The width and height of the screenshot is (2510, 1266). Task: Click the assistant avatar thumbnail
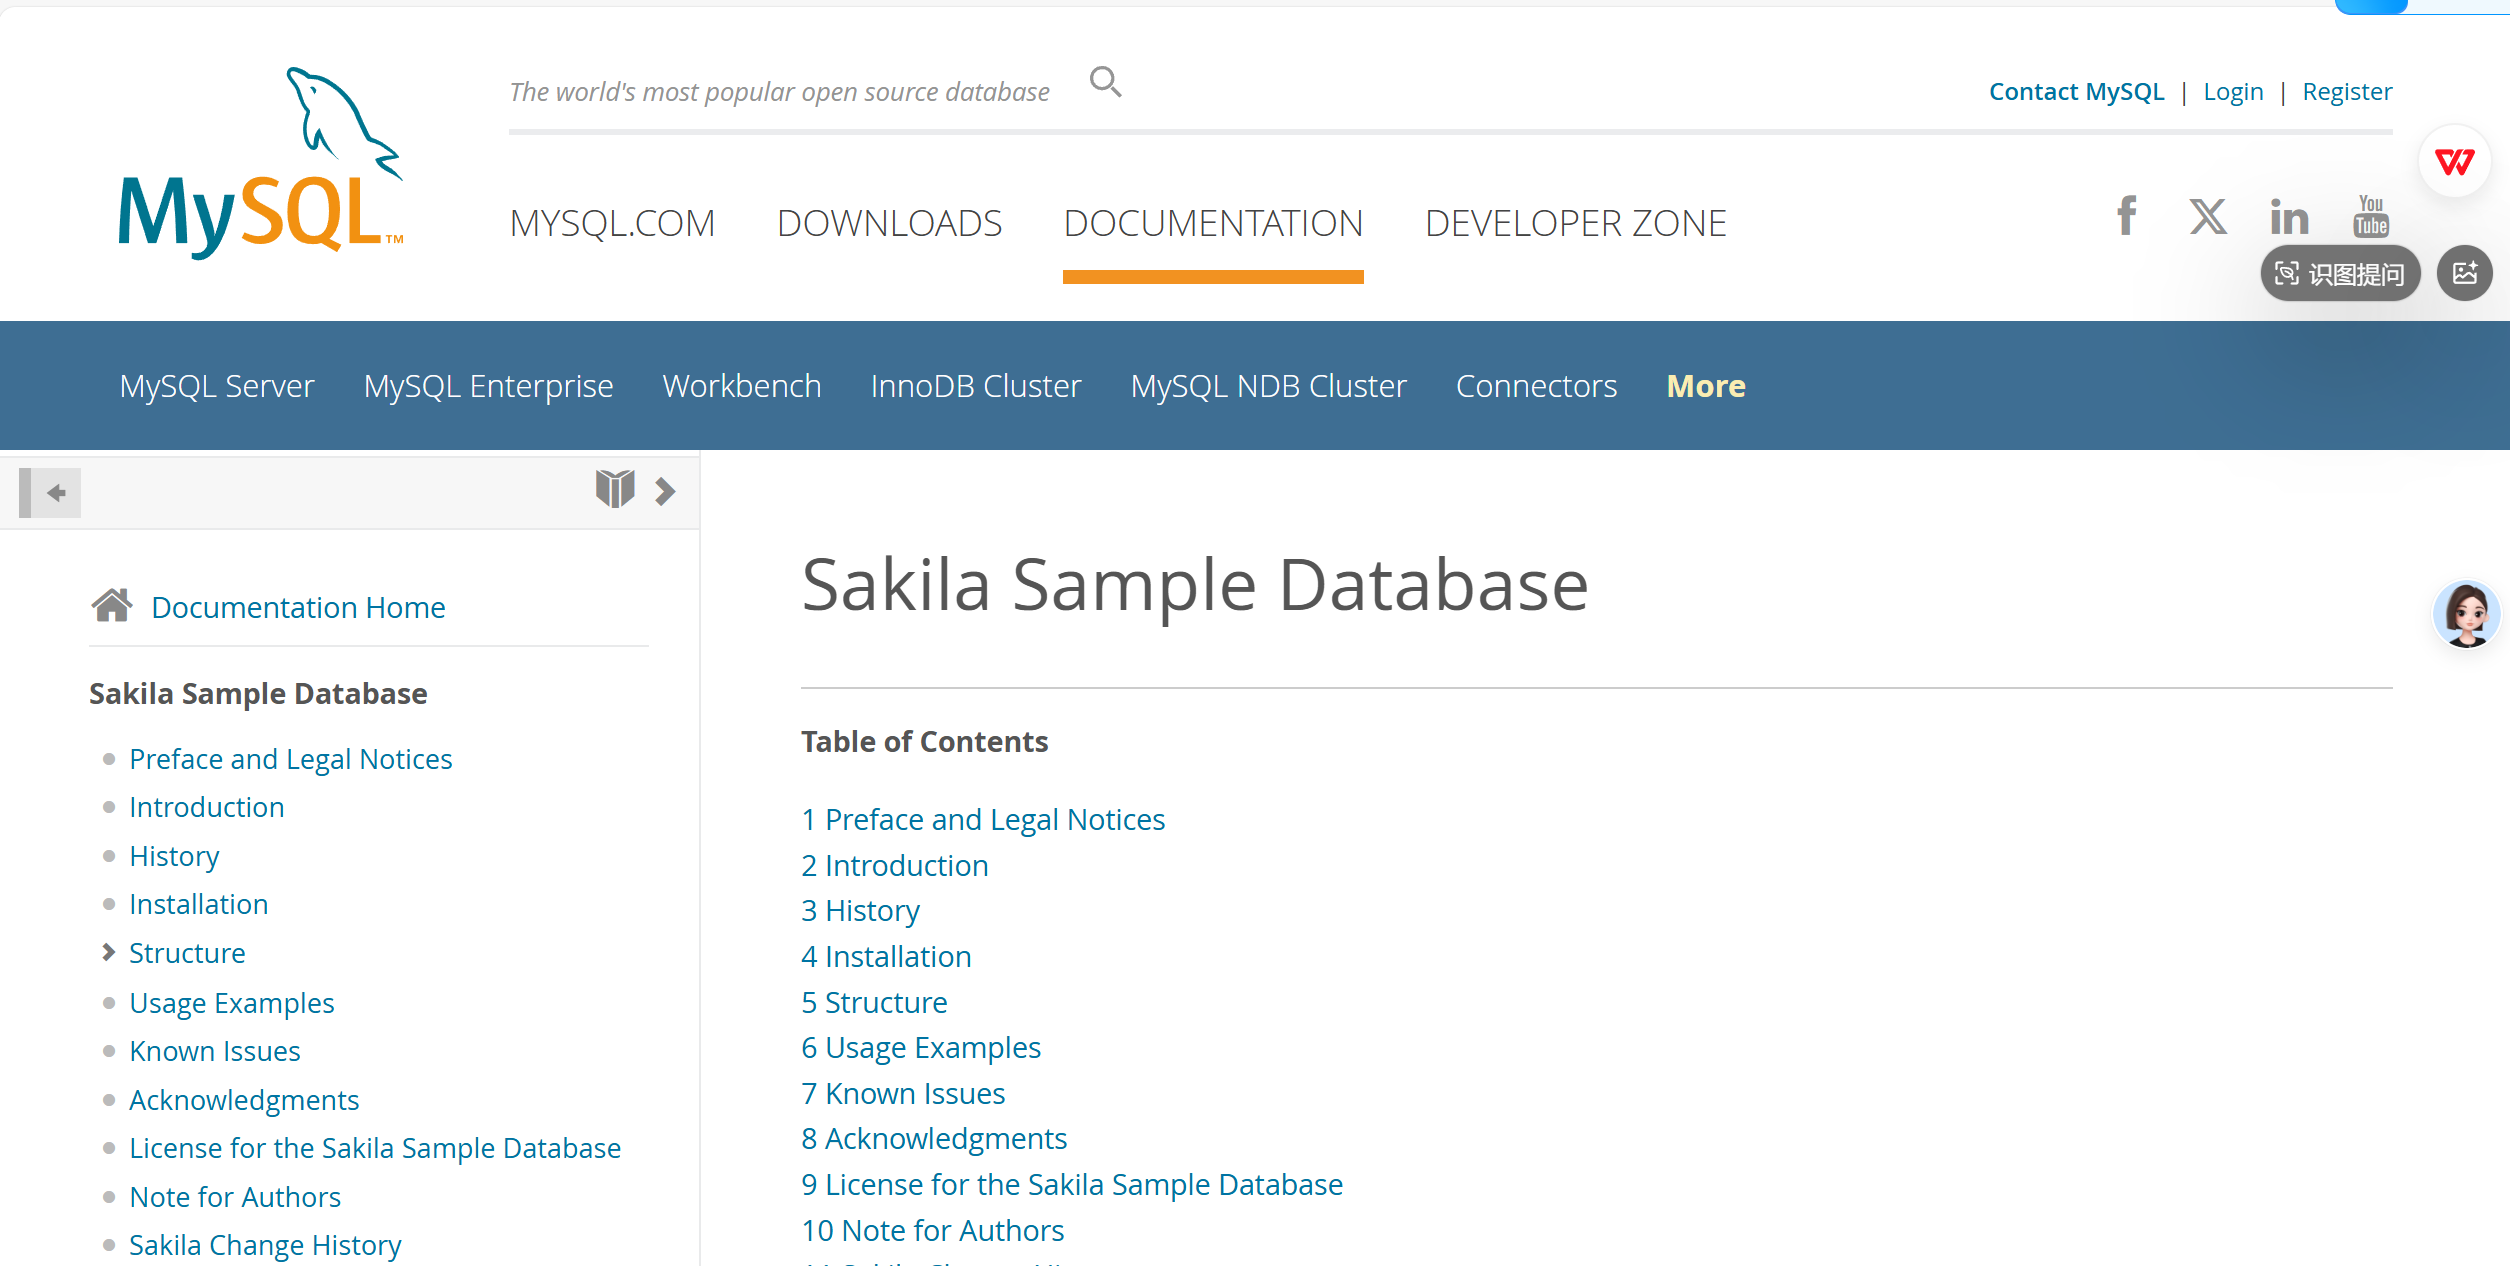pyautogui.click(x=2466, y=614)
